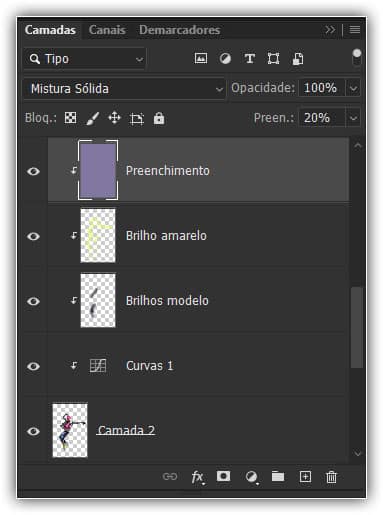Turn layer filtering toggle on or off
The width and height of the screenshot is (383, 515).
(357, 57)
